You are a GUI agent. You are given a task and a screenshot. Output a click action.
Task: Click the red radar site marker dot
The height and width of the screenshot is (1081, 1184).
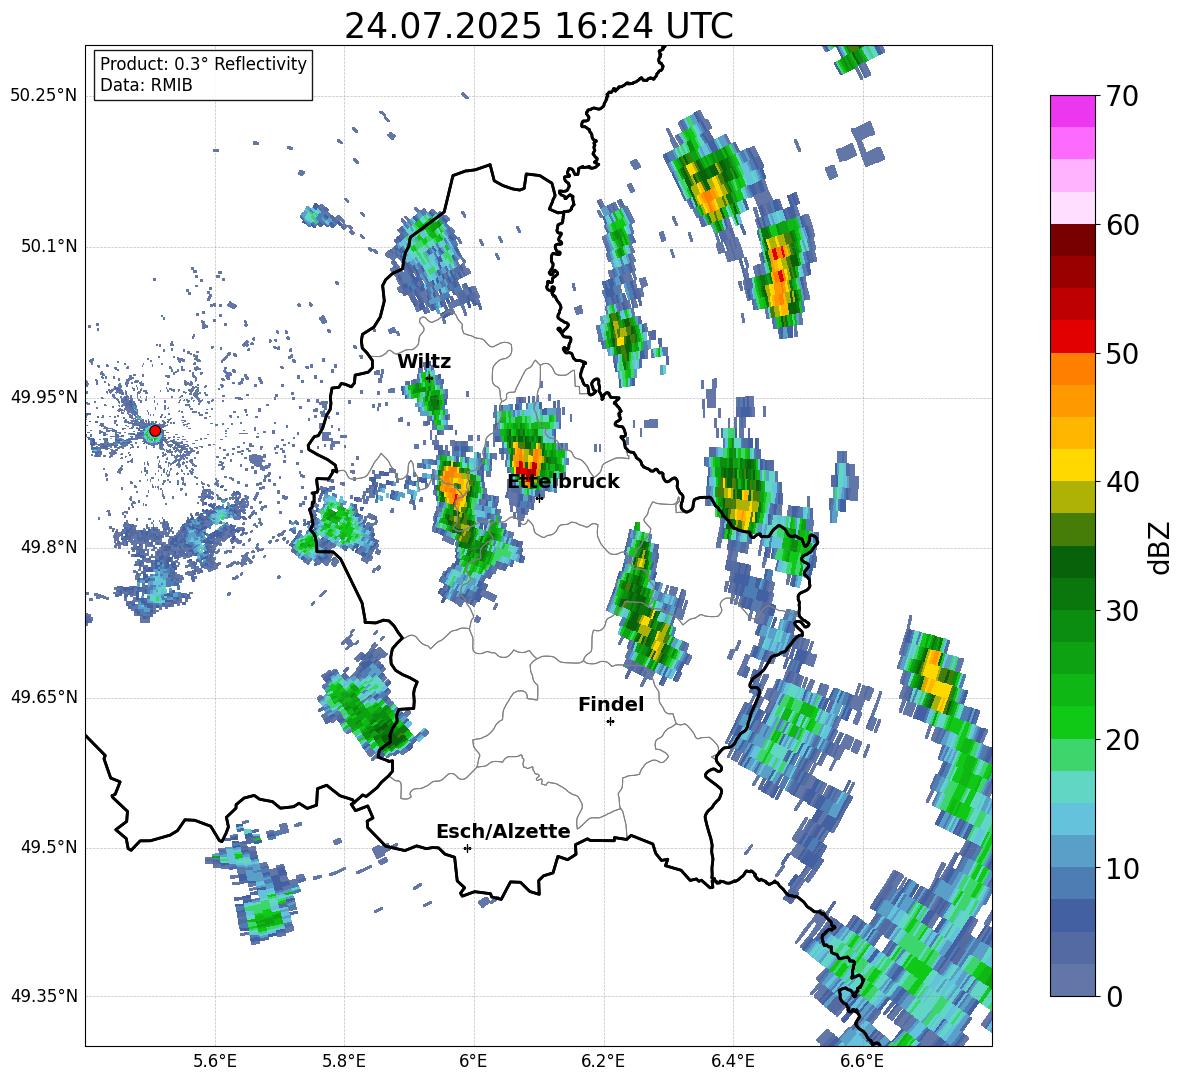155,431
